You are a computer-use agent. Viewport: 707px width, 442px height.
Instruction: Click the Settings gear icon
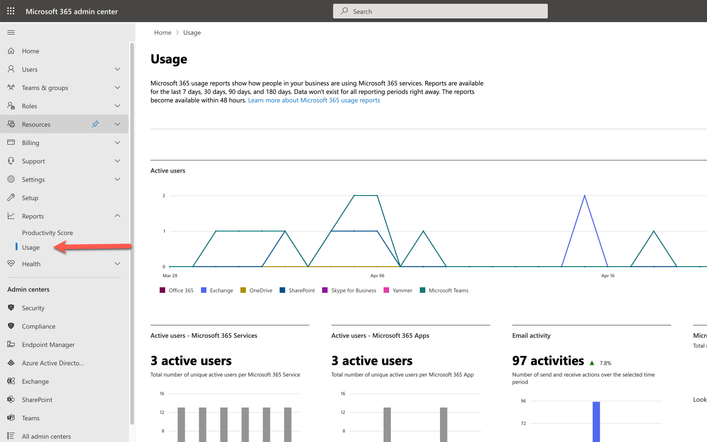coord(11,179)
